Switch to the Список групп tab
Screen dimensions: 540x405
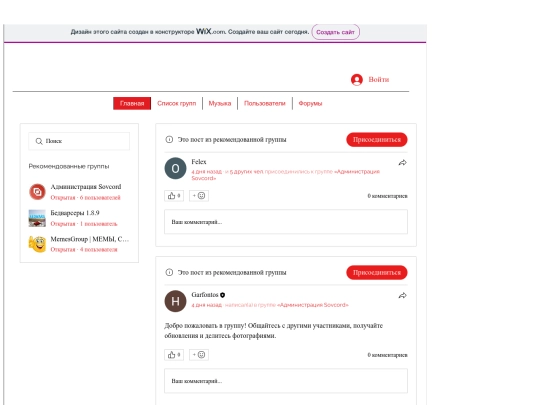click(176, 103)
